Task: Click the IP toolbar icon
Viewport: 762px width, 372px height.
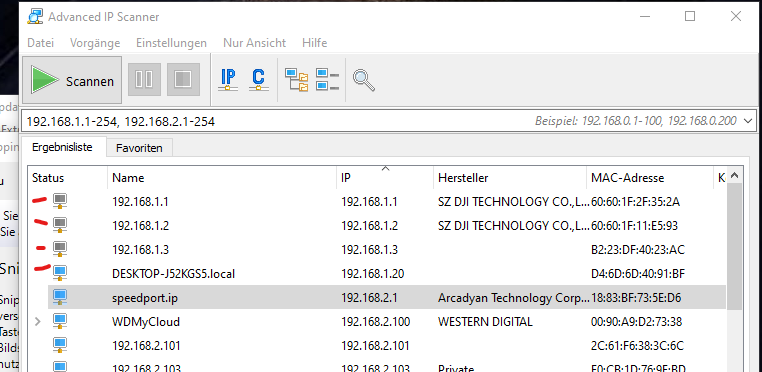Action: pos(228,80)
